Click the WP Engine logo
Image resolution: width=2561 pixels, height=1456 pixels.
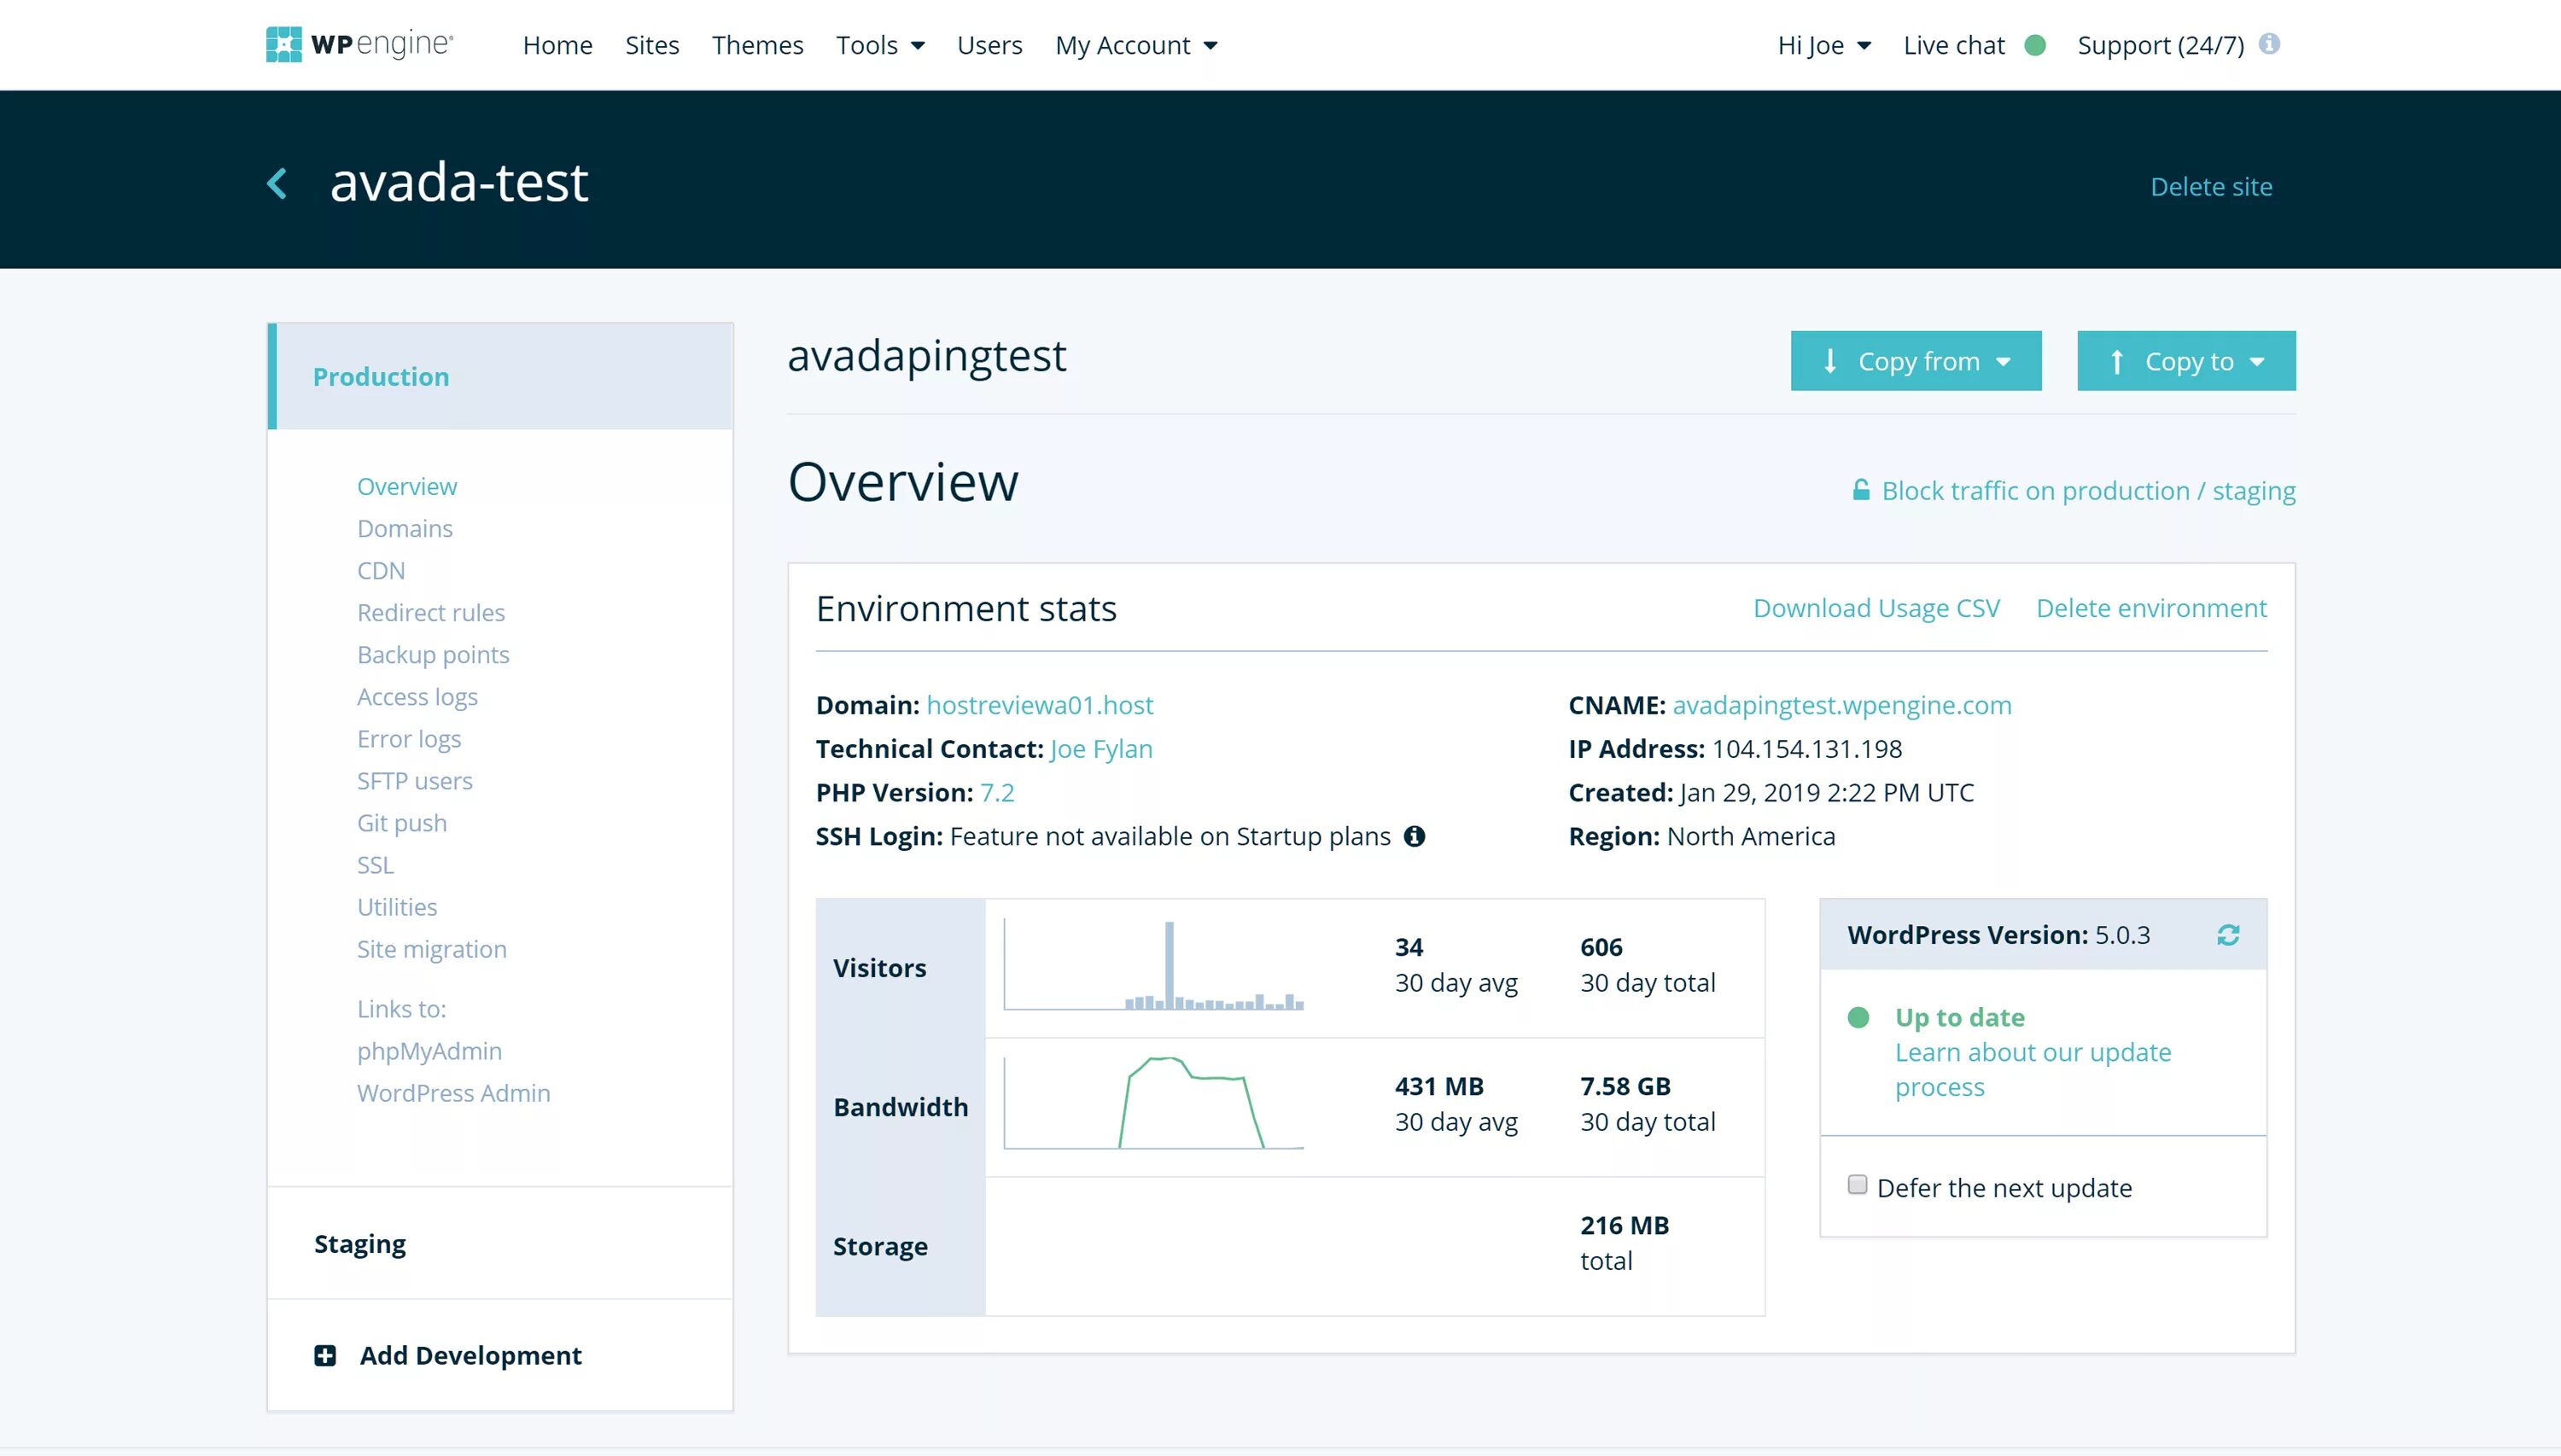click(359, 44)
